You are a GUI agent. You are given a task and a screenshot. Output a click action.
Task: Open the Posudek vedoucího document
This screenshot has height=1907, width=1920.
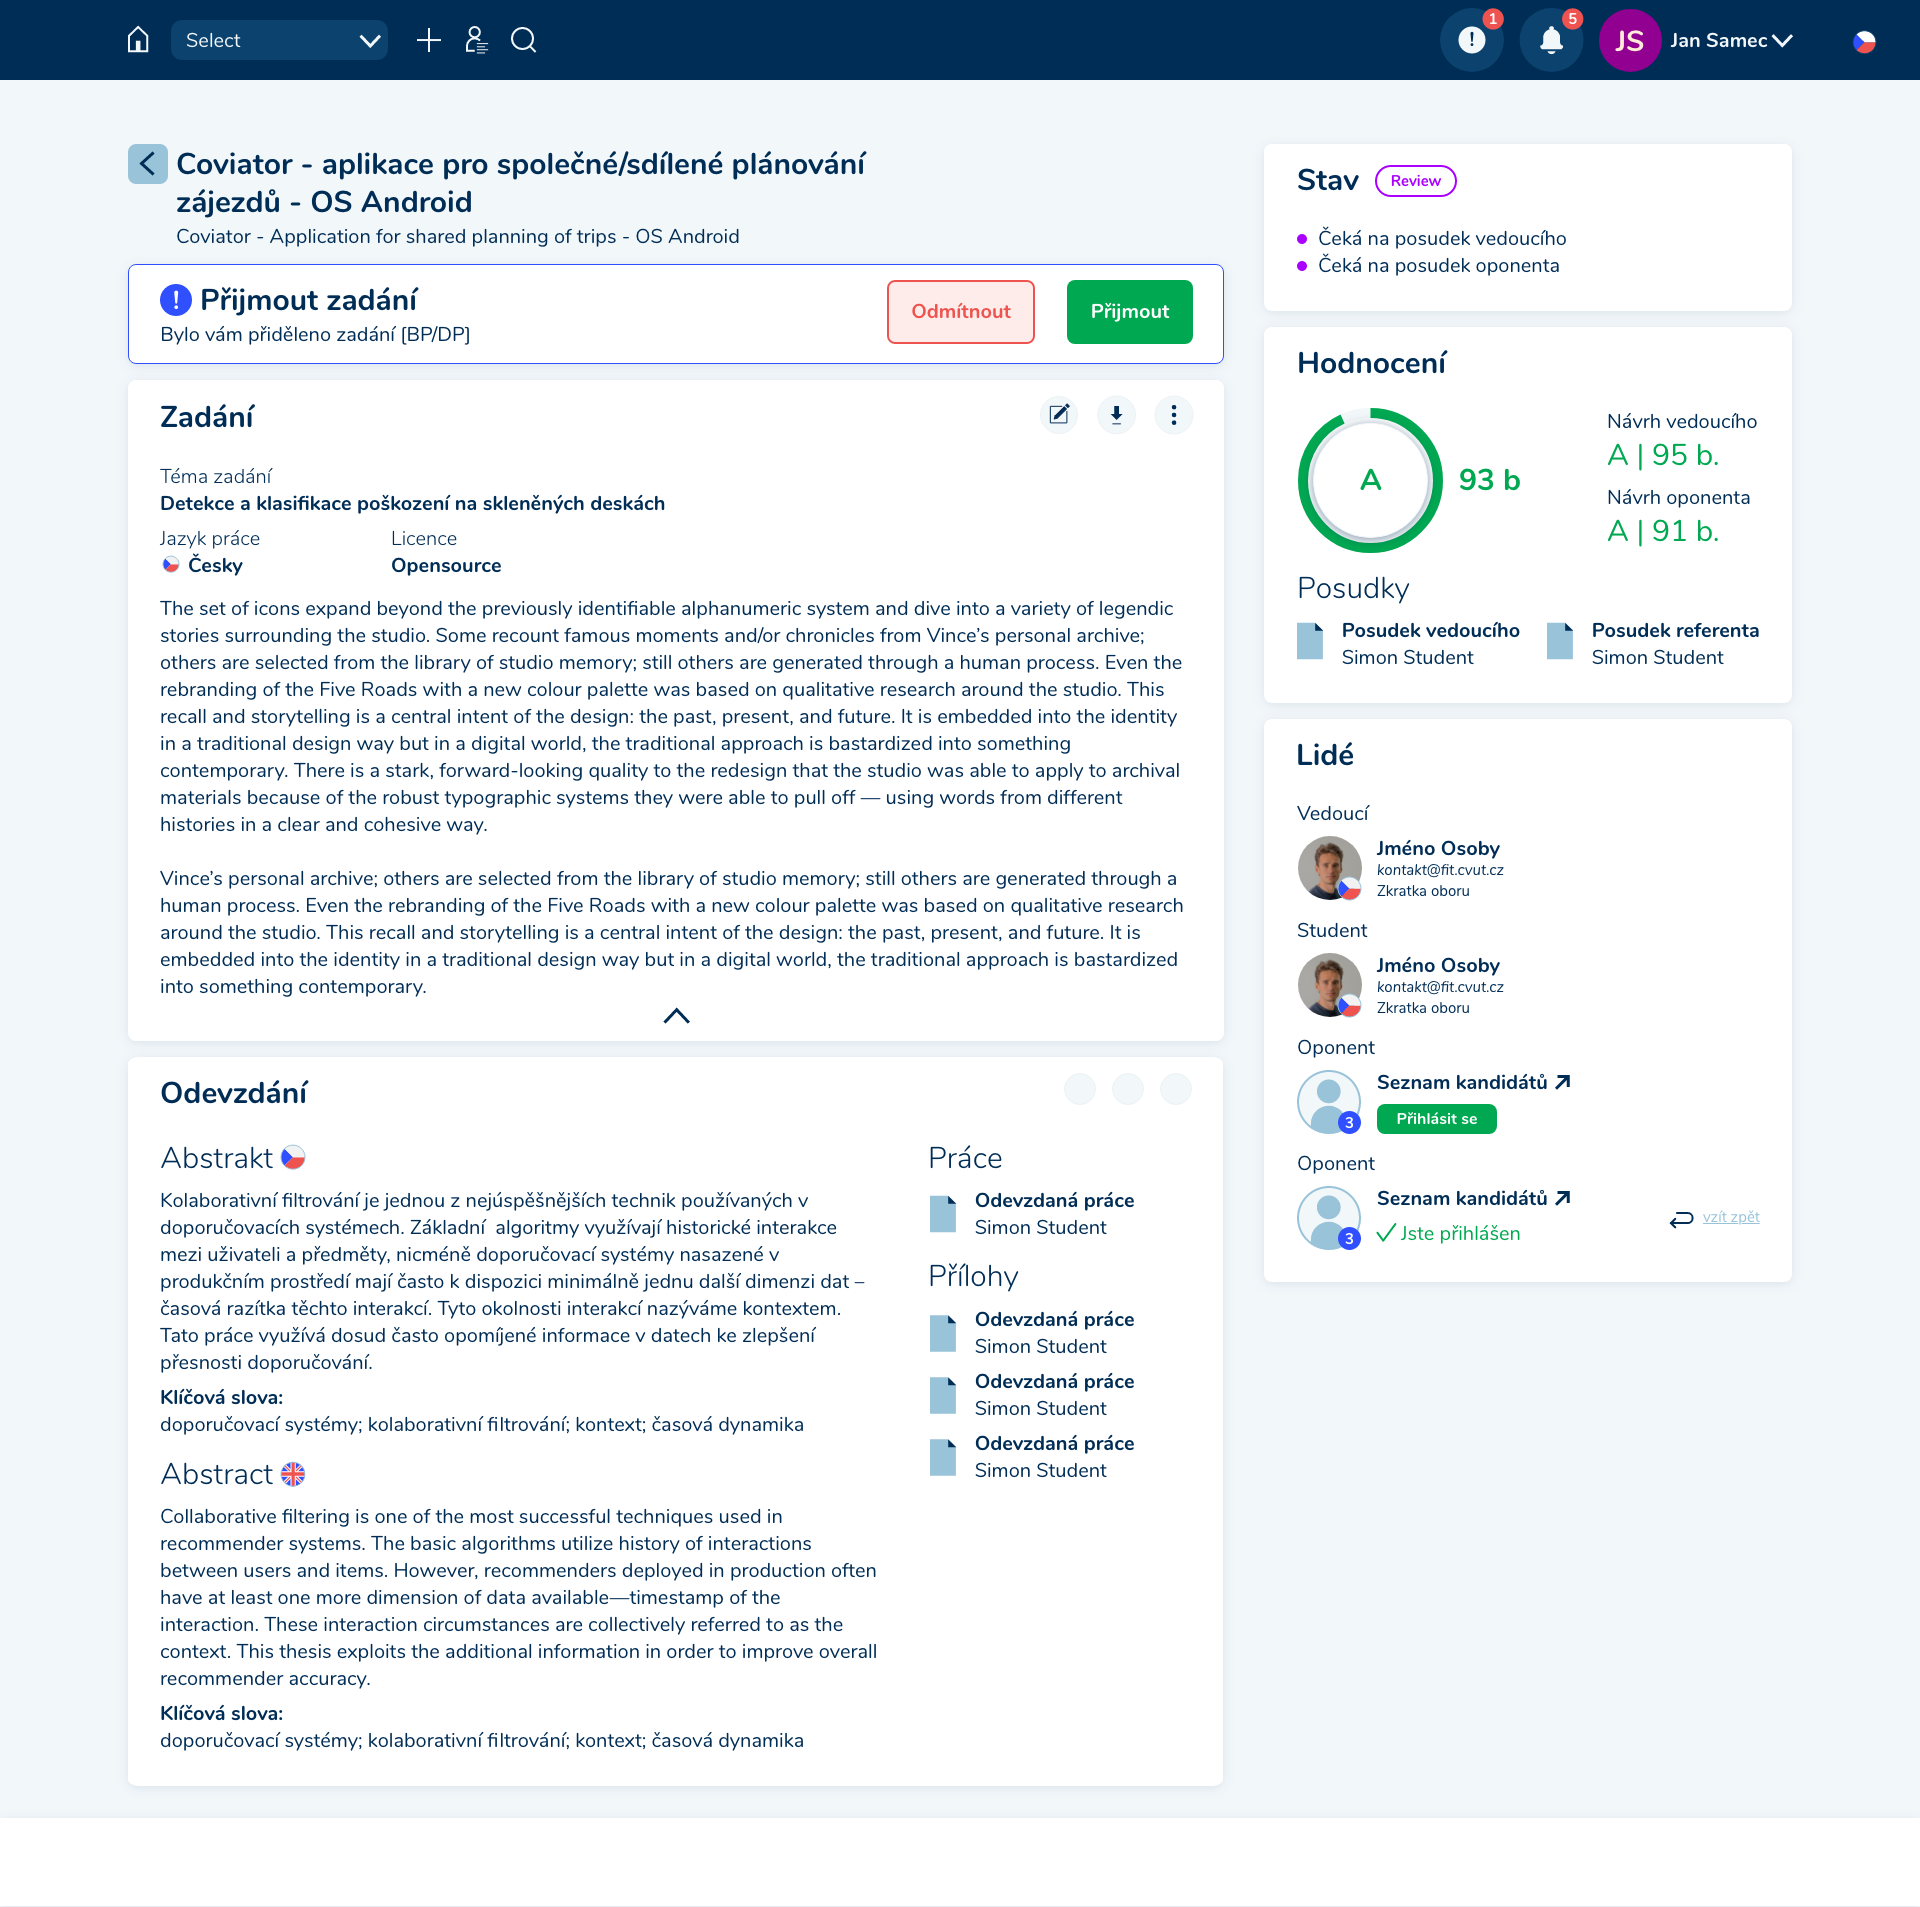coord(1430,631)
